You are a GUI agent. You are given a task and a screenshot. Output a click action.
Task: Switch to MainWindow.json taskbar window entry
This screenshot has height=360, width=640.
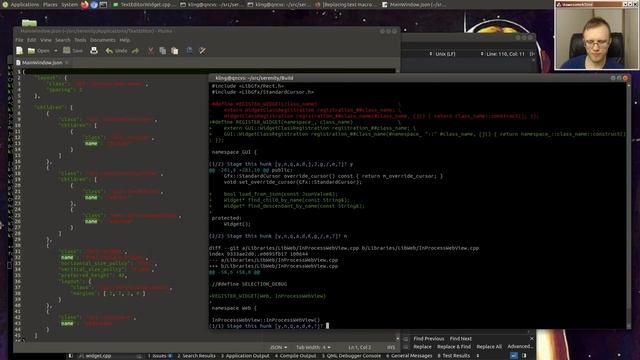coord(414,4)
